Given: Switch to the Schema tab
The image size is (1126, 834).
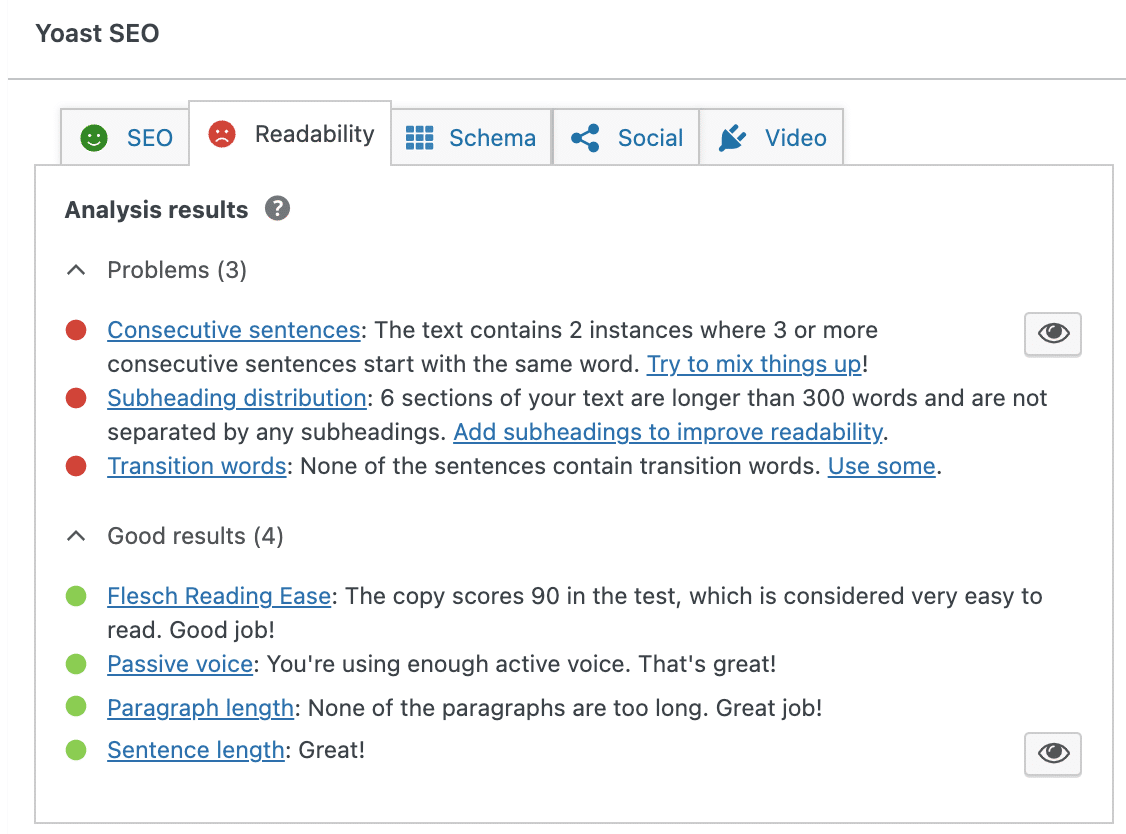Looking at the screenshot, I should [490, 138].
